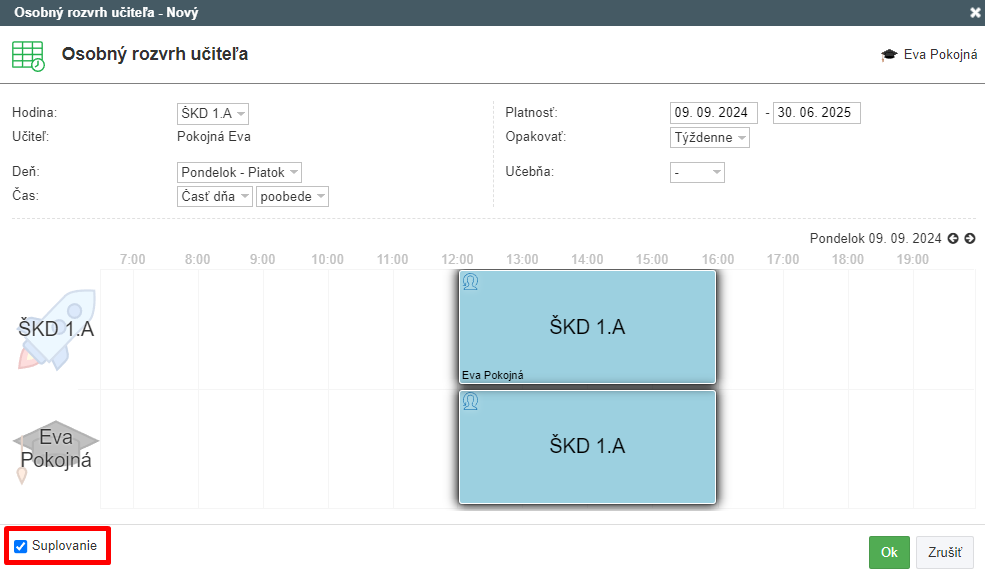The width and height of the screenshot is (985, 574).
Task: Open the Časť dňa time type dropdown
Action: [x=215, y=197]
